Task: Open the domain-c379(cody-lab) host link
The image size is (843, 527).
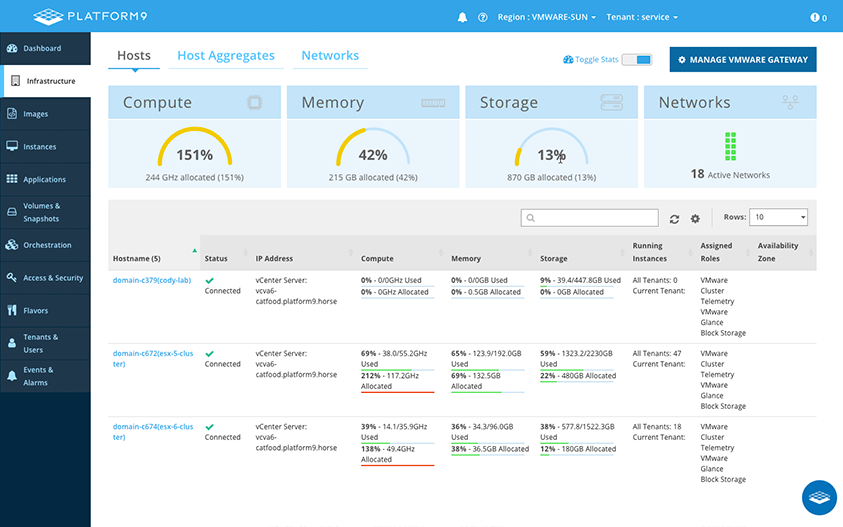Action: 152,280
